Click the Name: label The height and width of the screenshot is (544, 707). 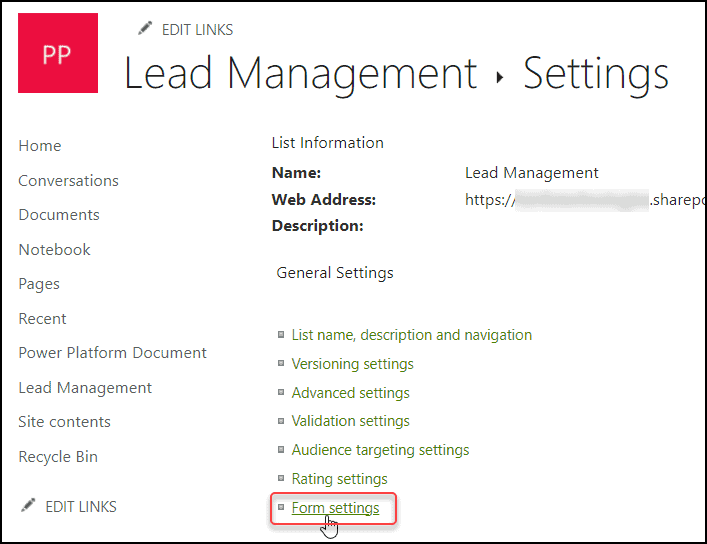point(296,173)
